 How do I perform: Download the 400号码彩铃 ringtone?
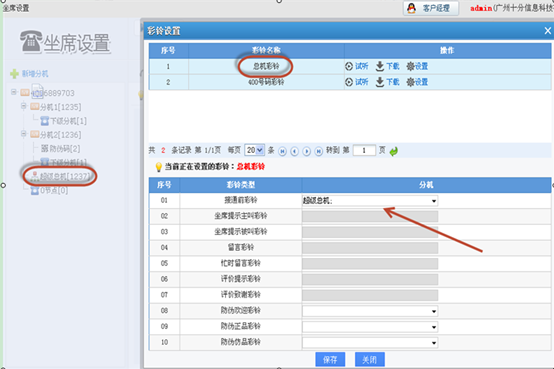pyautogui.click(x=387, y=82)
